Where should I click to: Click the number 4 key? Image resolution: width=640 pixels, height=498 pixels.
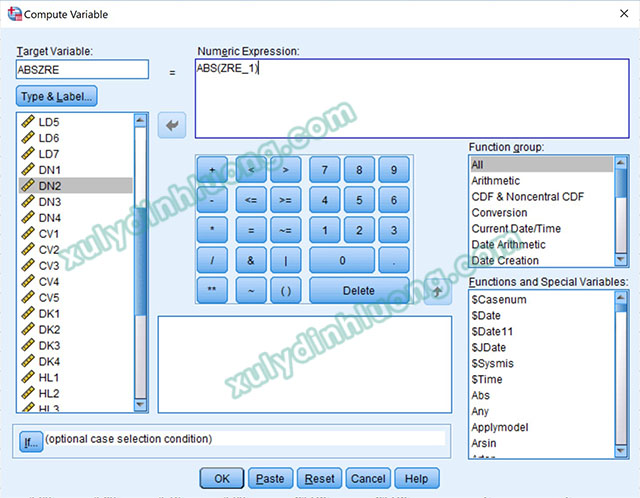pyautogui.click(x=324, y=200)
